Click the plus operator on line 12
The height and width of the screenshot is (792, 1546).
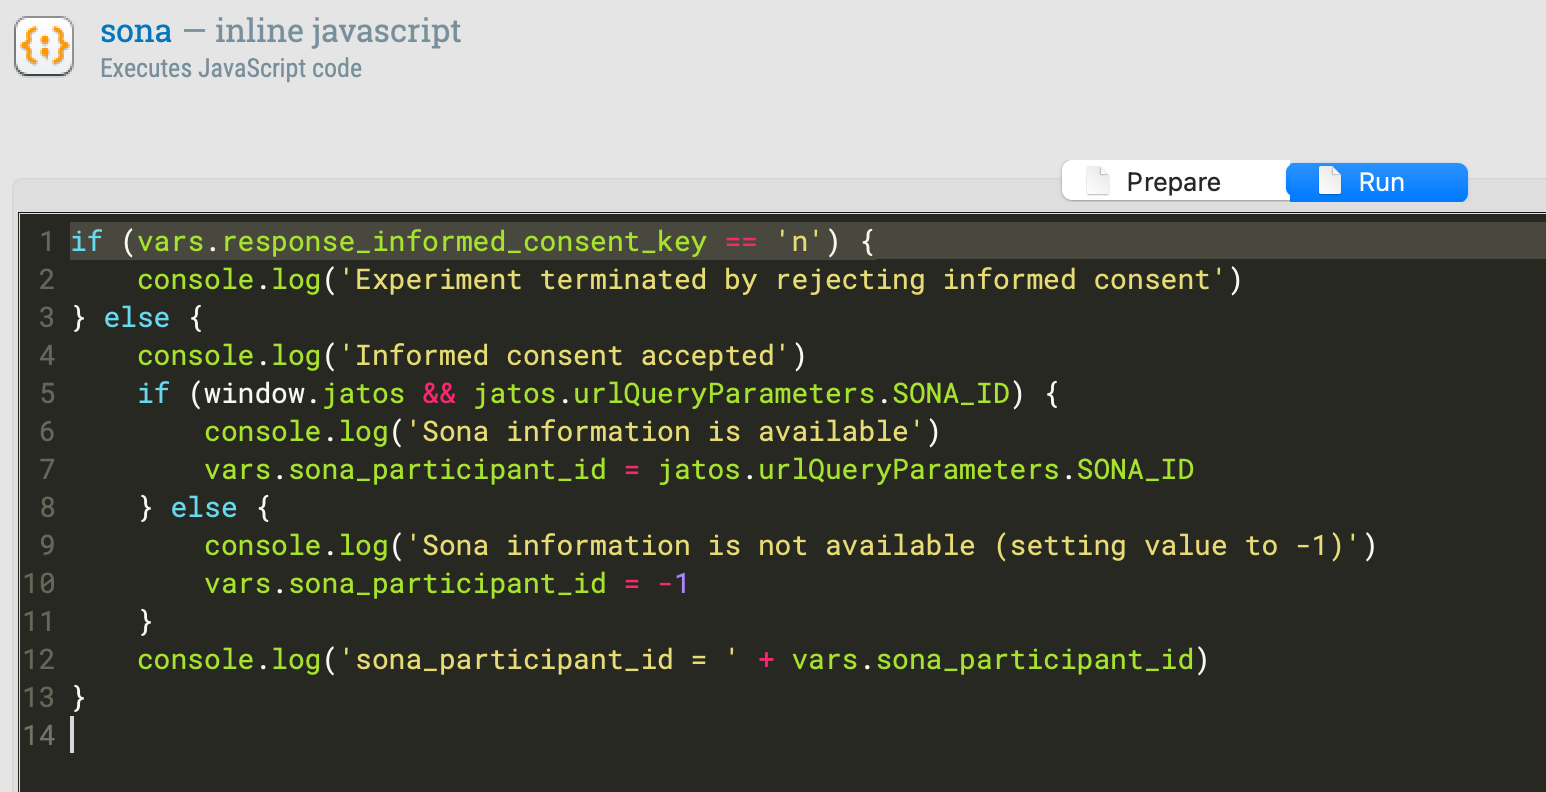(766, 660)
